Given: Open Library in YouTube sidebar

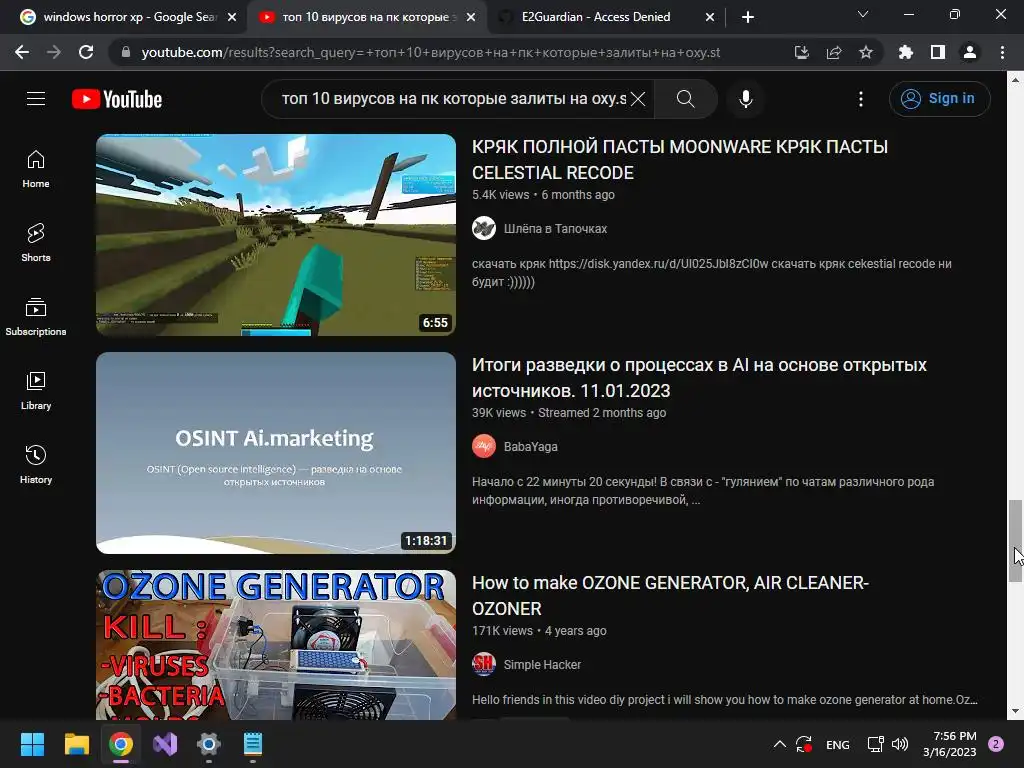Looking at the screenshot, I should pyautogui.click(x=36, y=391).
